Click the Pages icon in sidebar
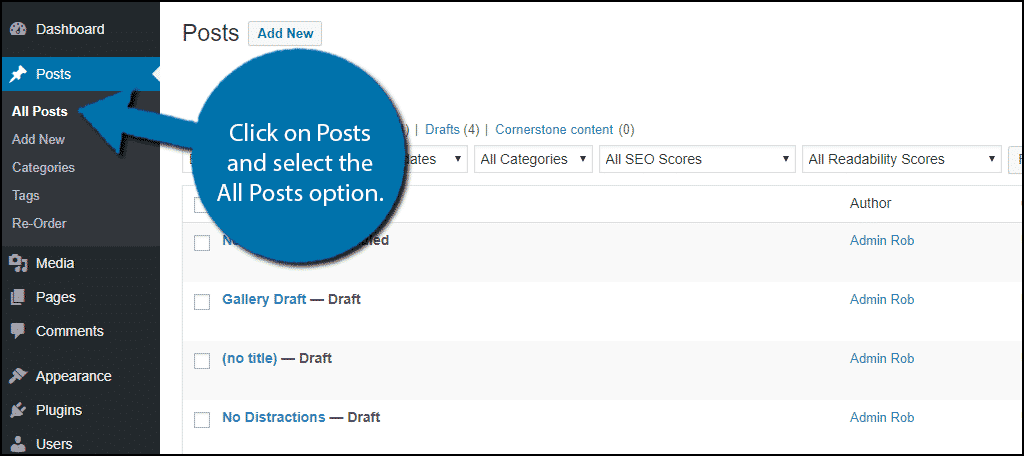Viewport: 1024px width, 456px height. pyautogui.click(x=18, y=297)
